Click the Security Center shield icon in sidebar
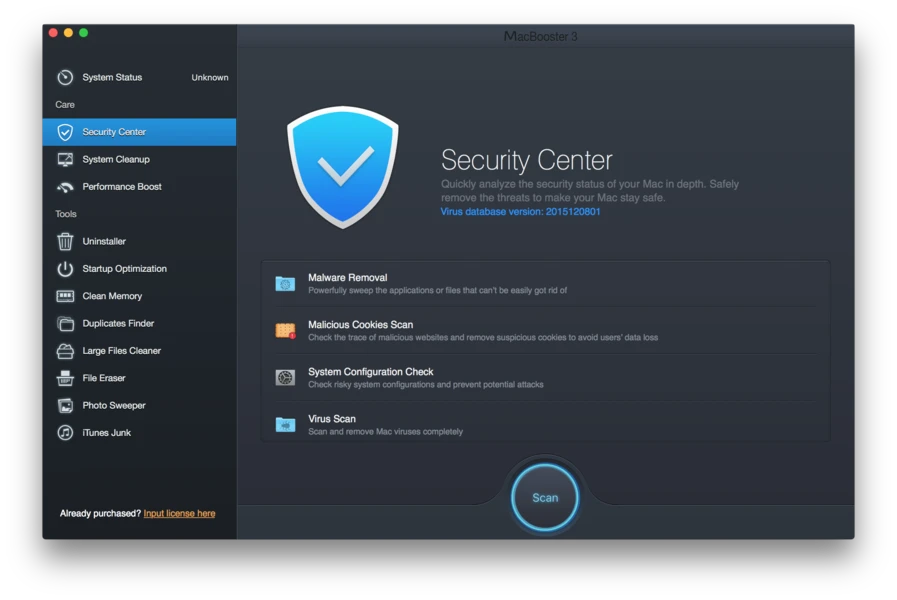Viewport: 897px width, 600px height. click(65, 132)
